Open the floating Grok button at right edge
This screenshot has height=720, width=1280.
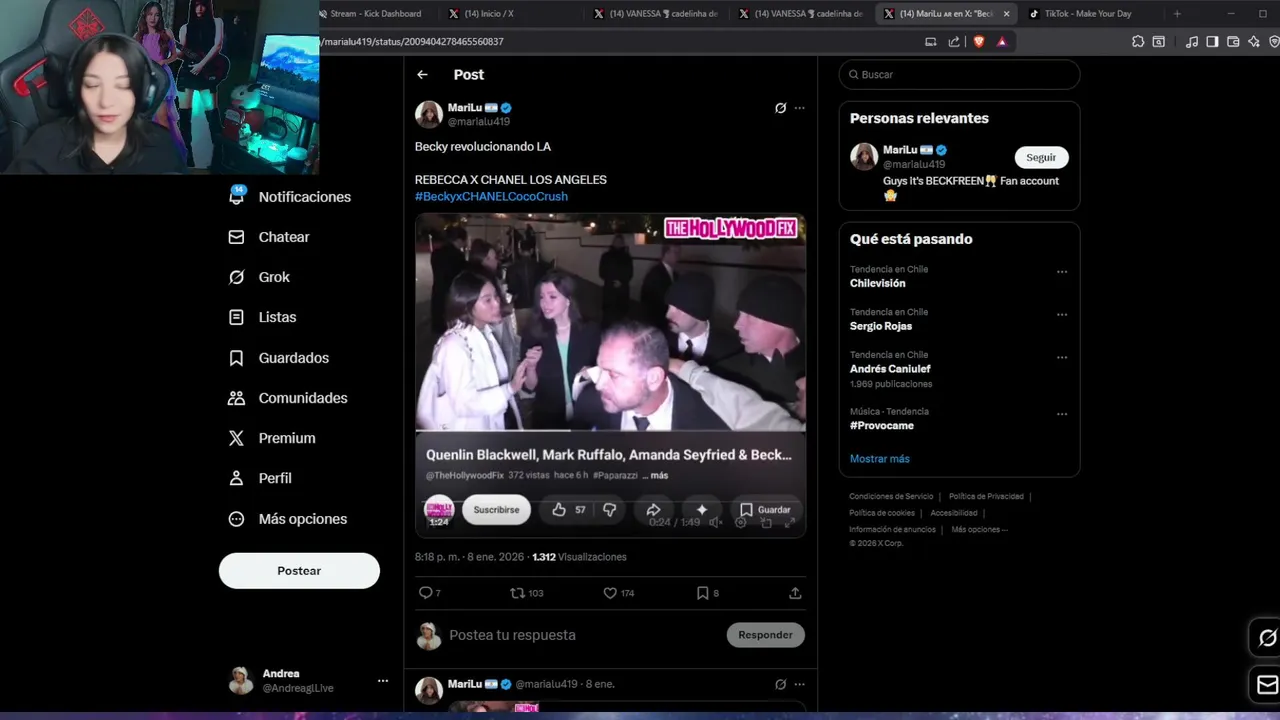[x=1266, y=638]
